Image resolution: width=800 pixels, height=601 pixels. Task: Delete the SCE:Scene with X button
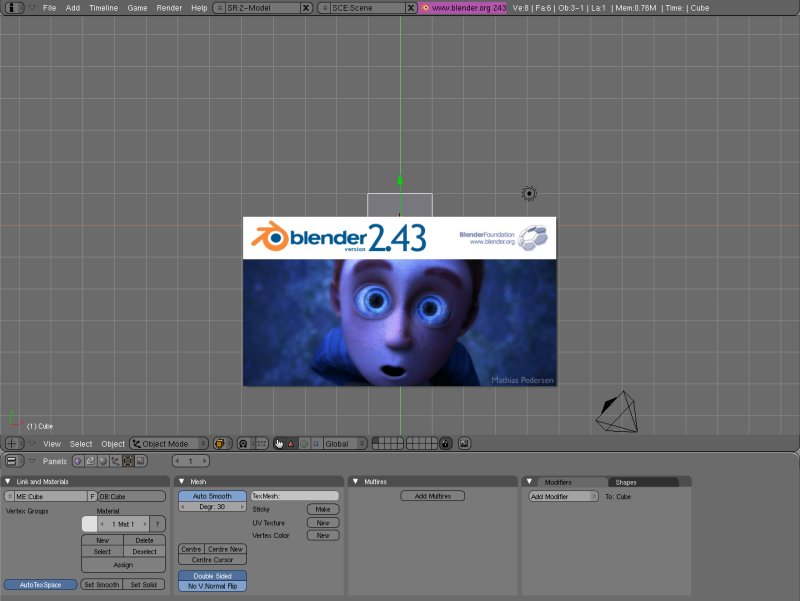411,8
